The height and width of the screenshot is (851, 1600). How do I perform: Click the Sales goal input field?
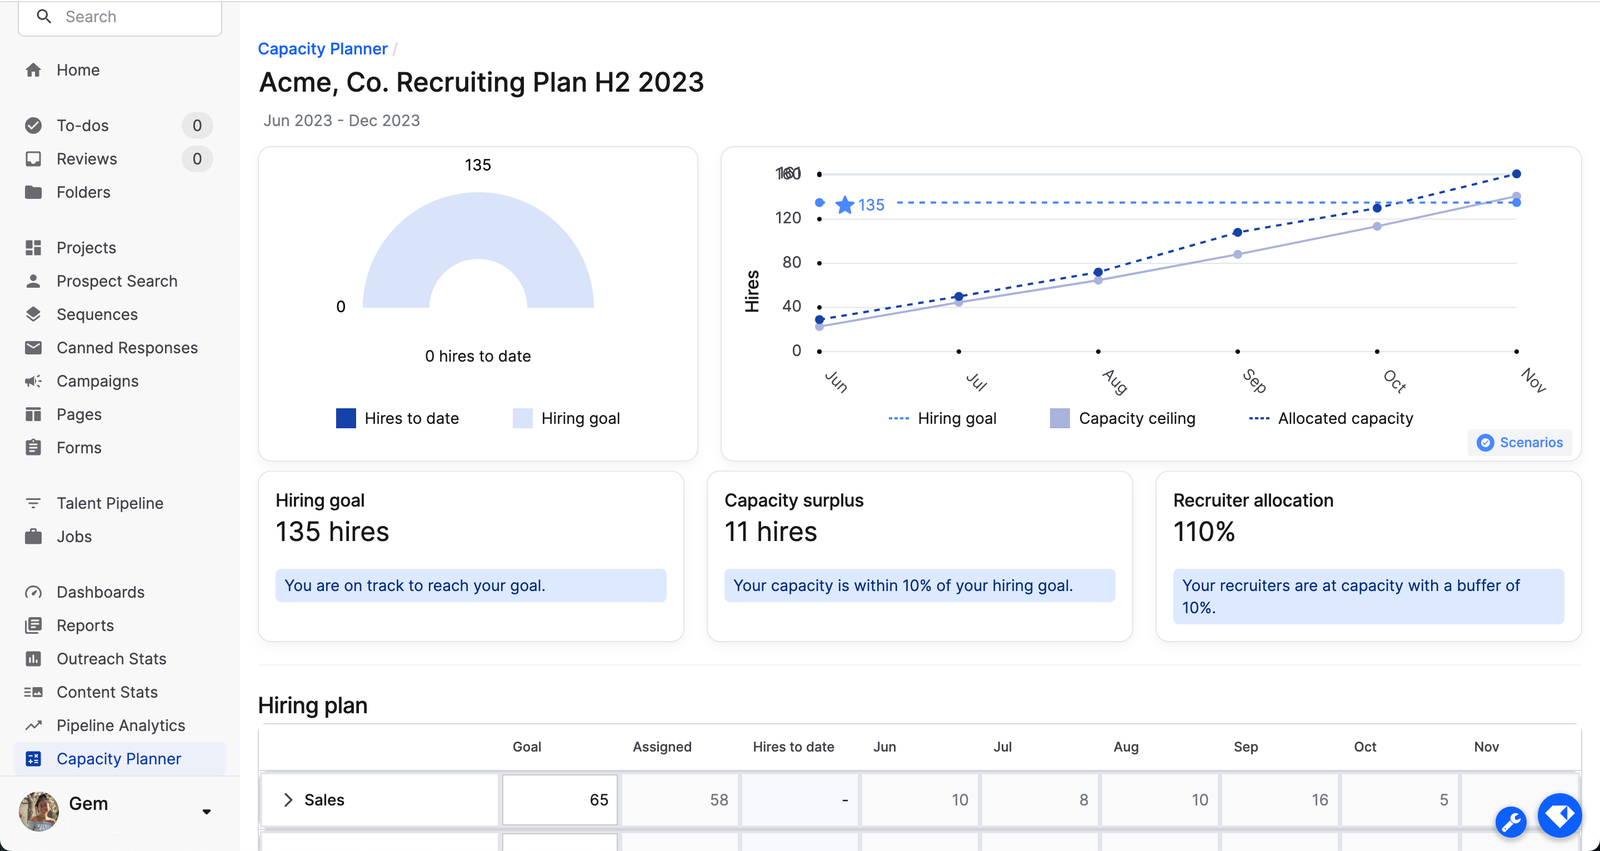[x=560, y=800]
